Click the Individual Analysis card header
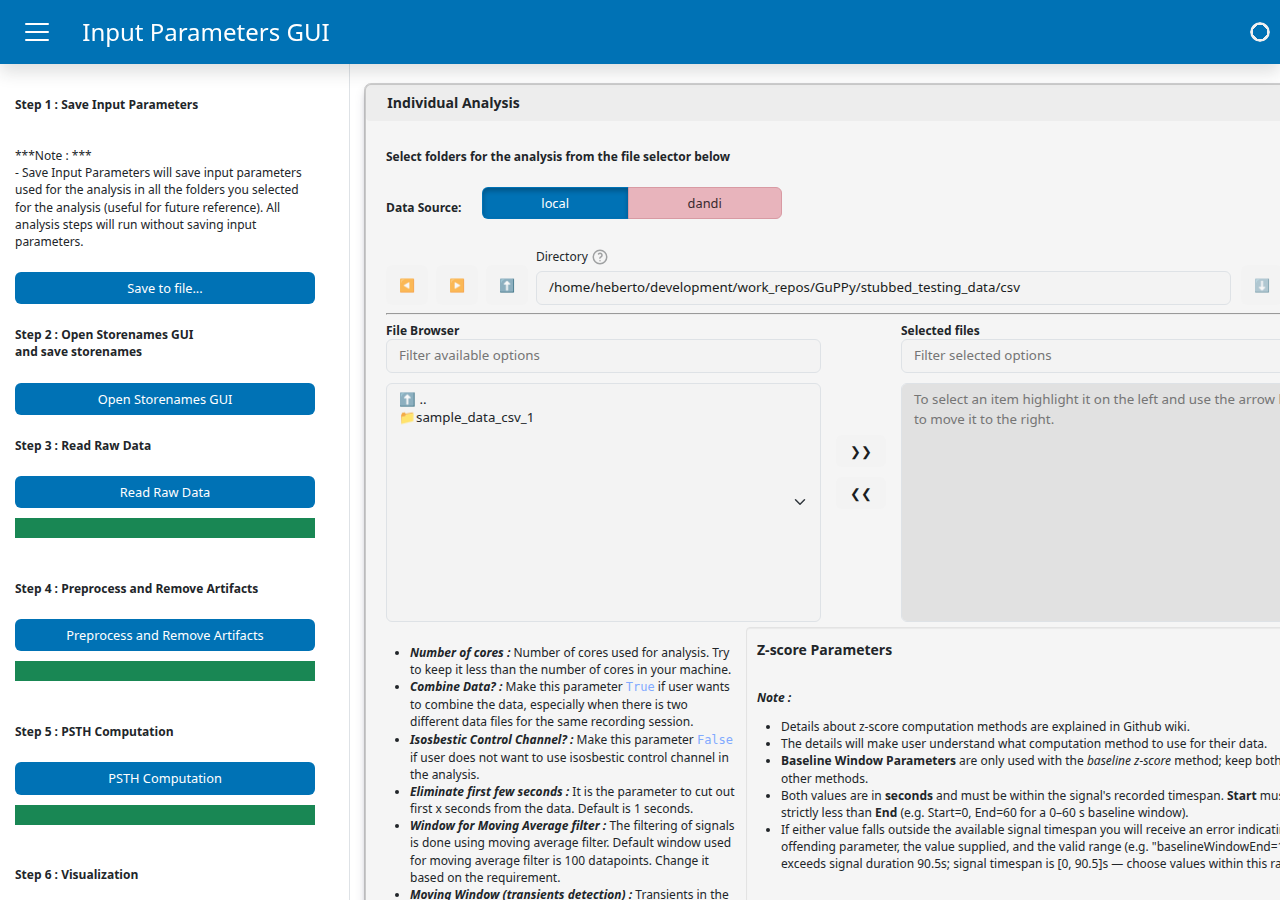1280x900 pixels. (823, 103)
